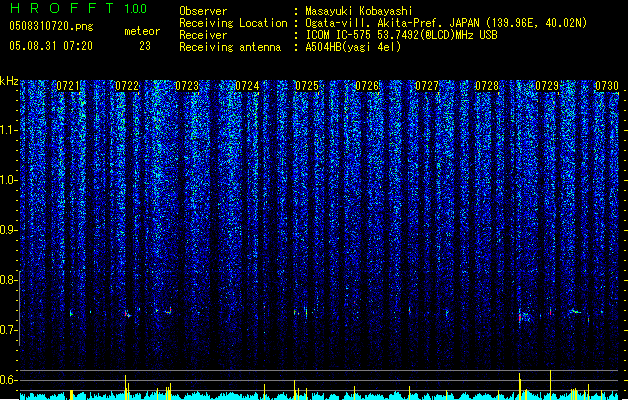Click the 0.9 kHz axis tick label
This screenshot has width=629, height=400.
(9, 230)
